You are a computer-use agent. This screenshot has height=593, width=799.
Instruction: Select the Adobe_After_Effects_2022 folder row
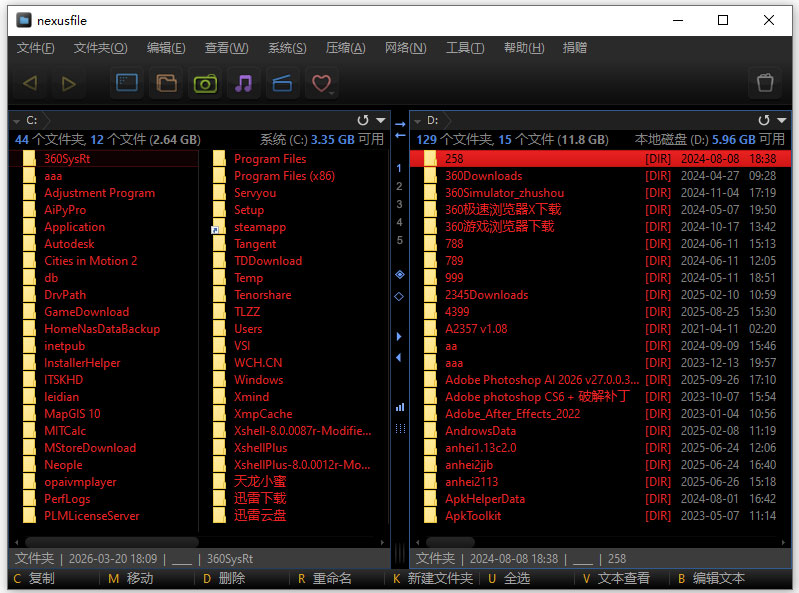coord(600,414)
